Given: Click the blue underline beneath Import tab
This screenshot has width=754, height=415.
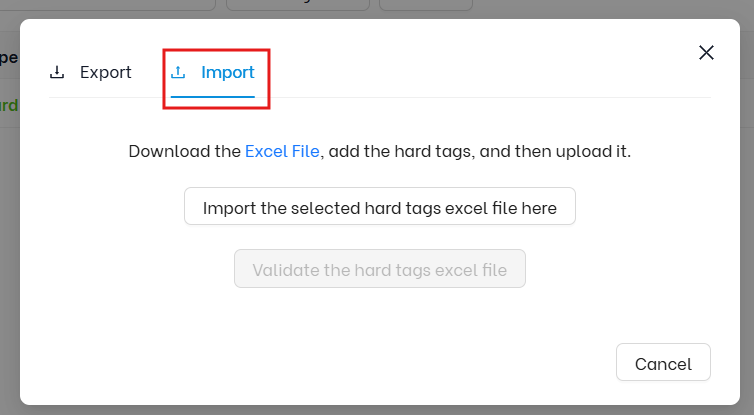Looking at the screenshot, I should tap(213, 97).
